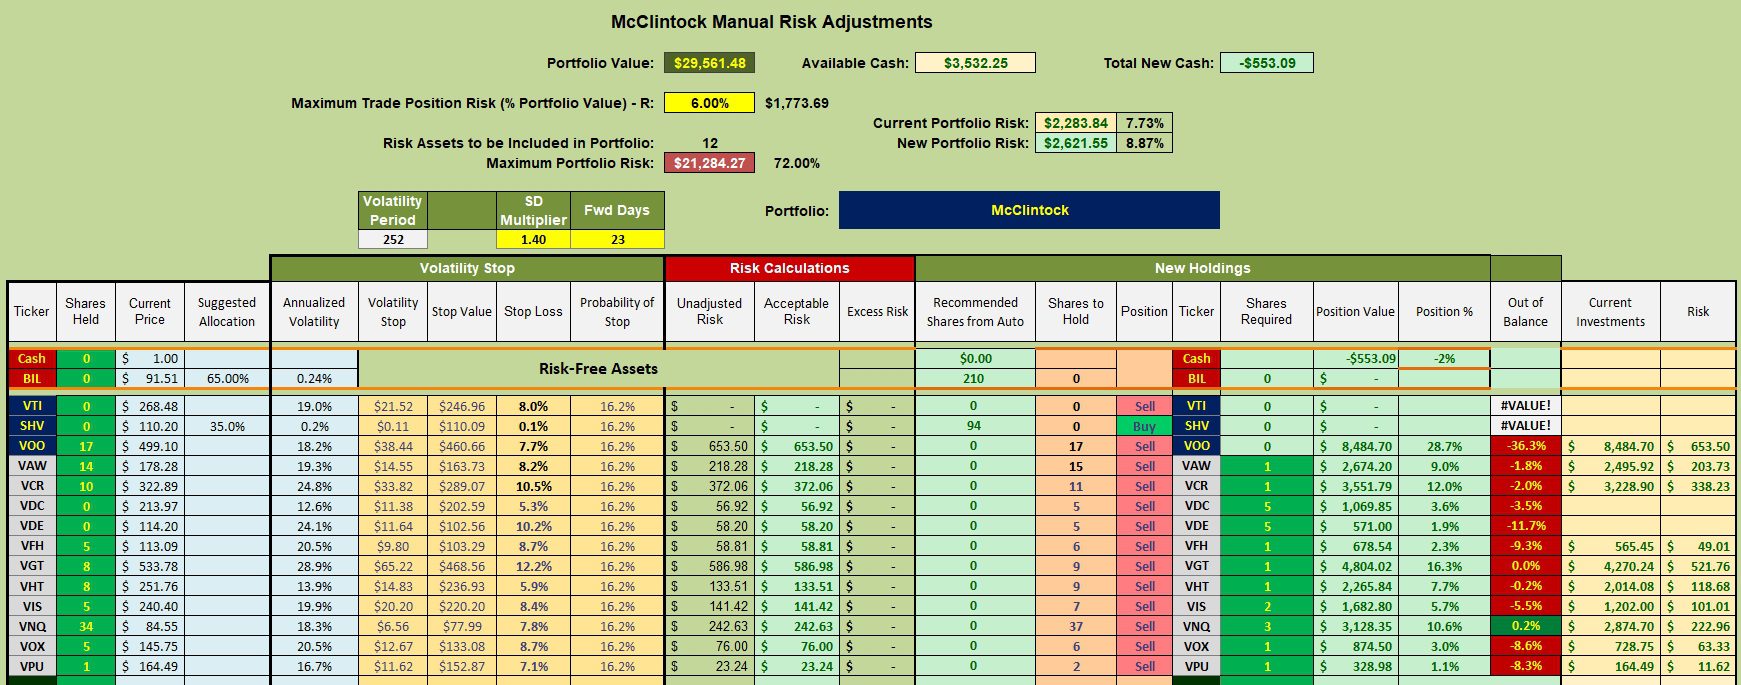Viewport: 1741px width, 685px height.
Task: Click VNQ out of balance 0.2%
Action: pos(1526,627)
